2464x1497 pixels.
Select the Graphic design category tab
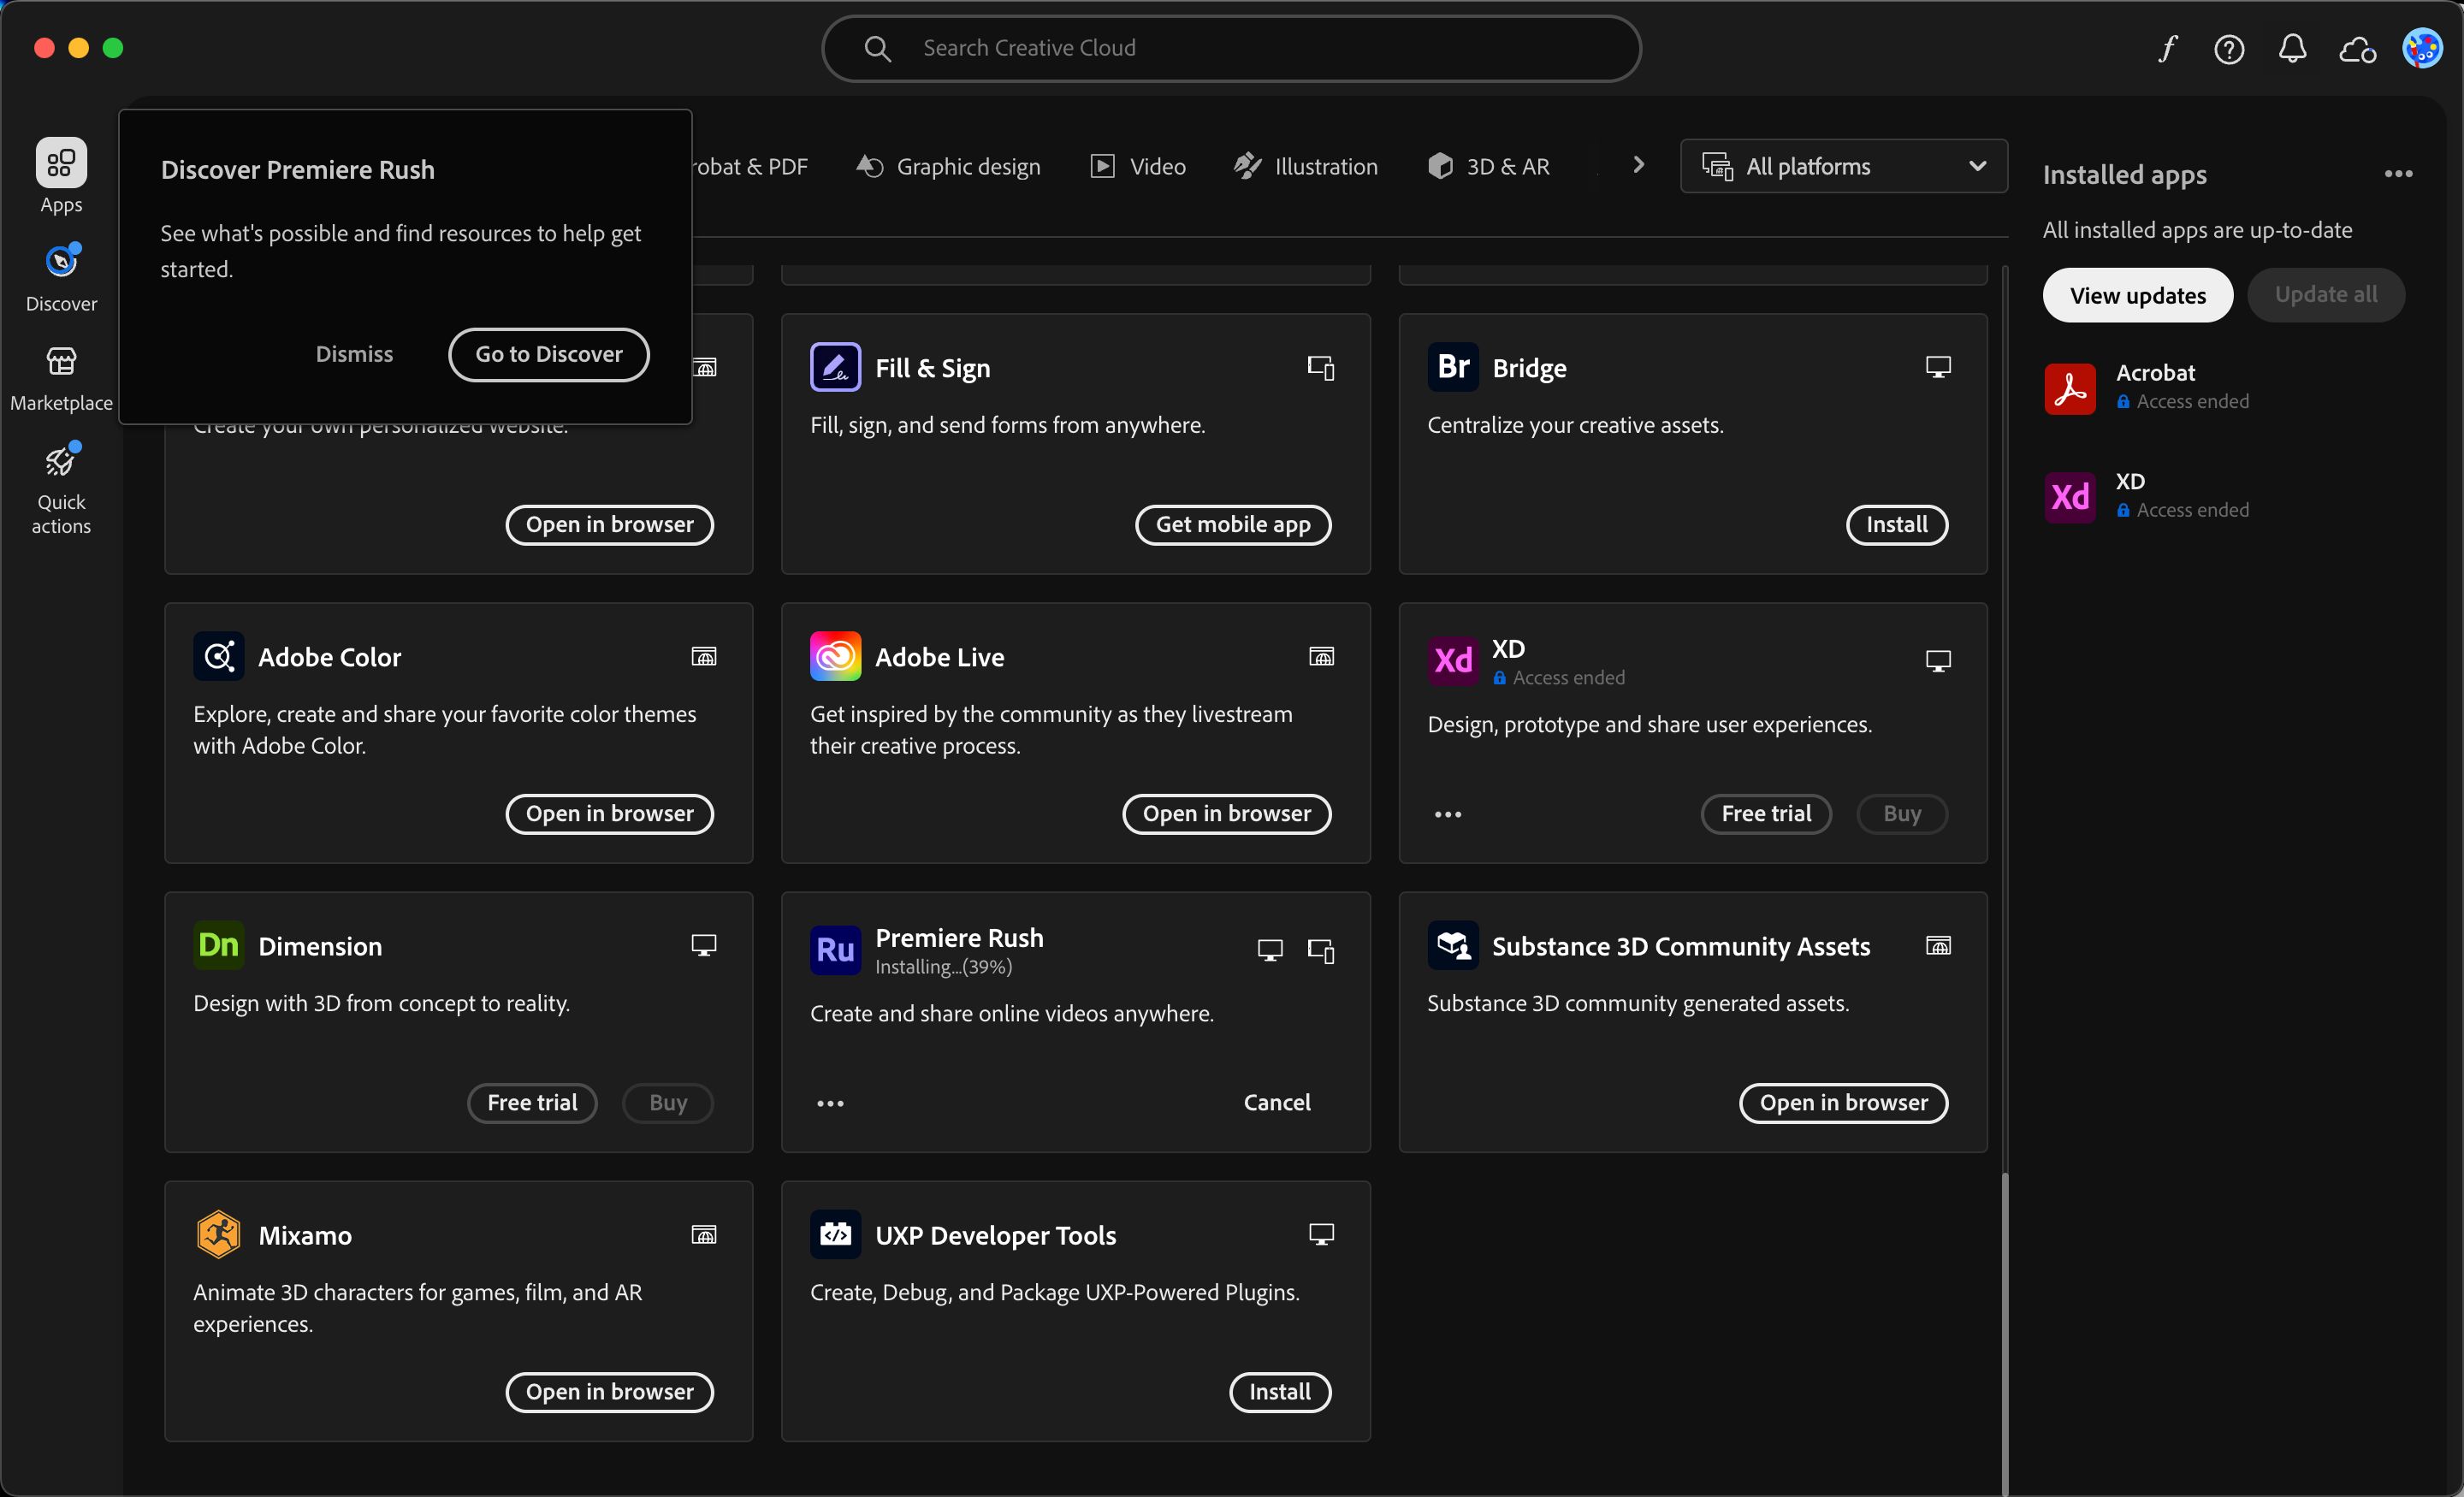point(948,166)
